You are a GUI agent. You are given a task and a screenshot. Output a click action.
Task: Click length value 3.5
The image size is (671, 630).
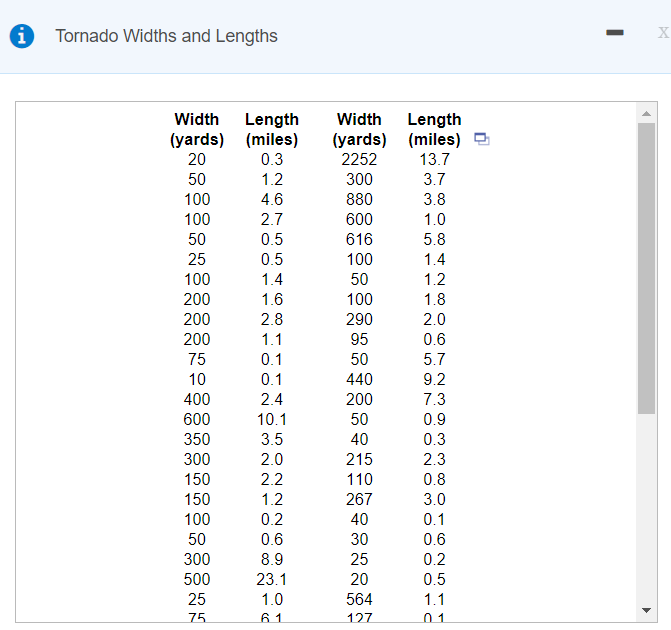(272, 440)
